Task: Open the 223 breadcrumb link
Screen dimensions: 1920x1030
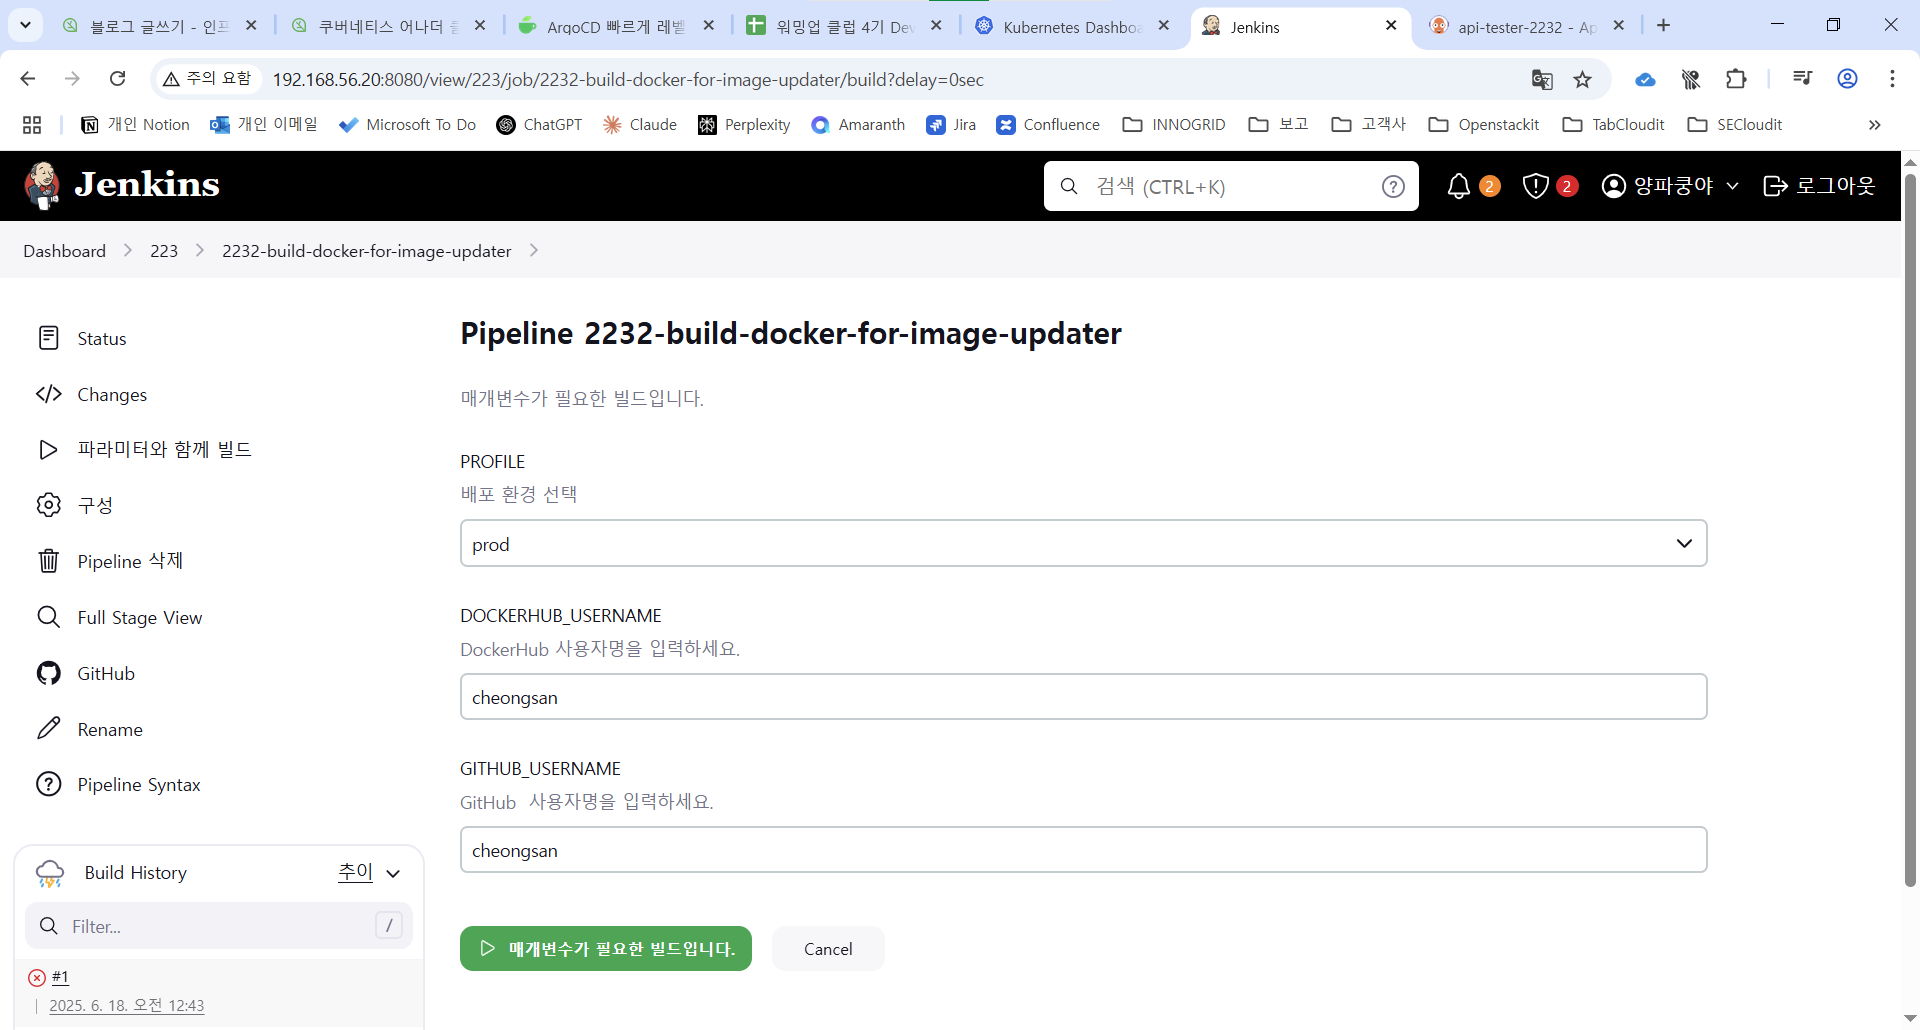Action: 164,250
